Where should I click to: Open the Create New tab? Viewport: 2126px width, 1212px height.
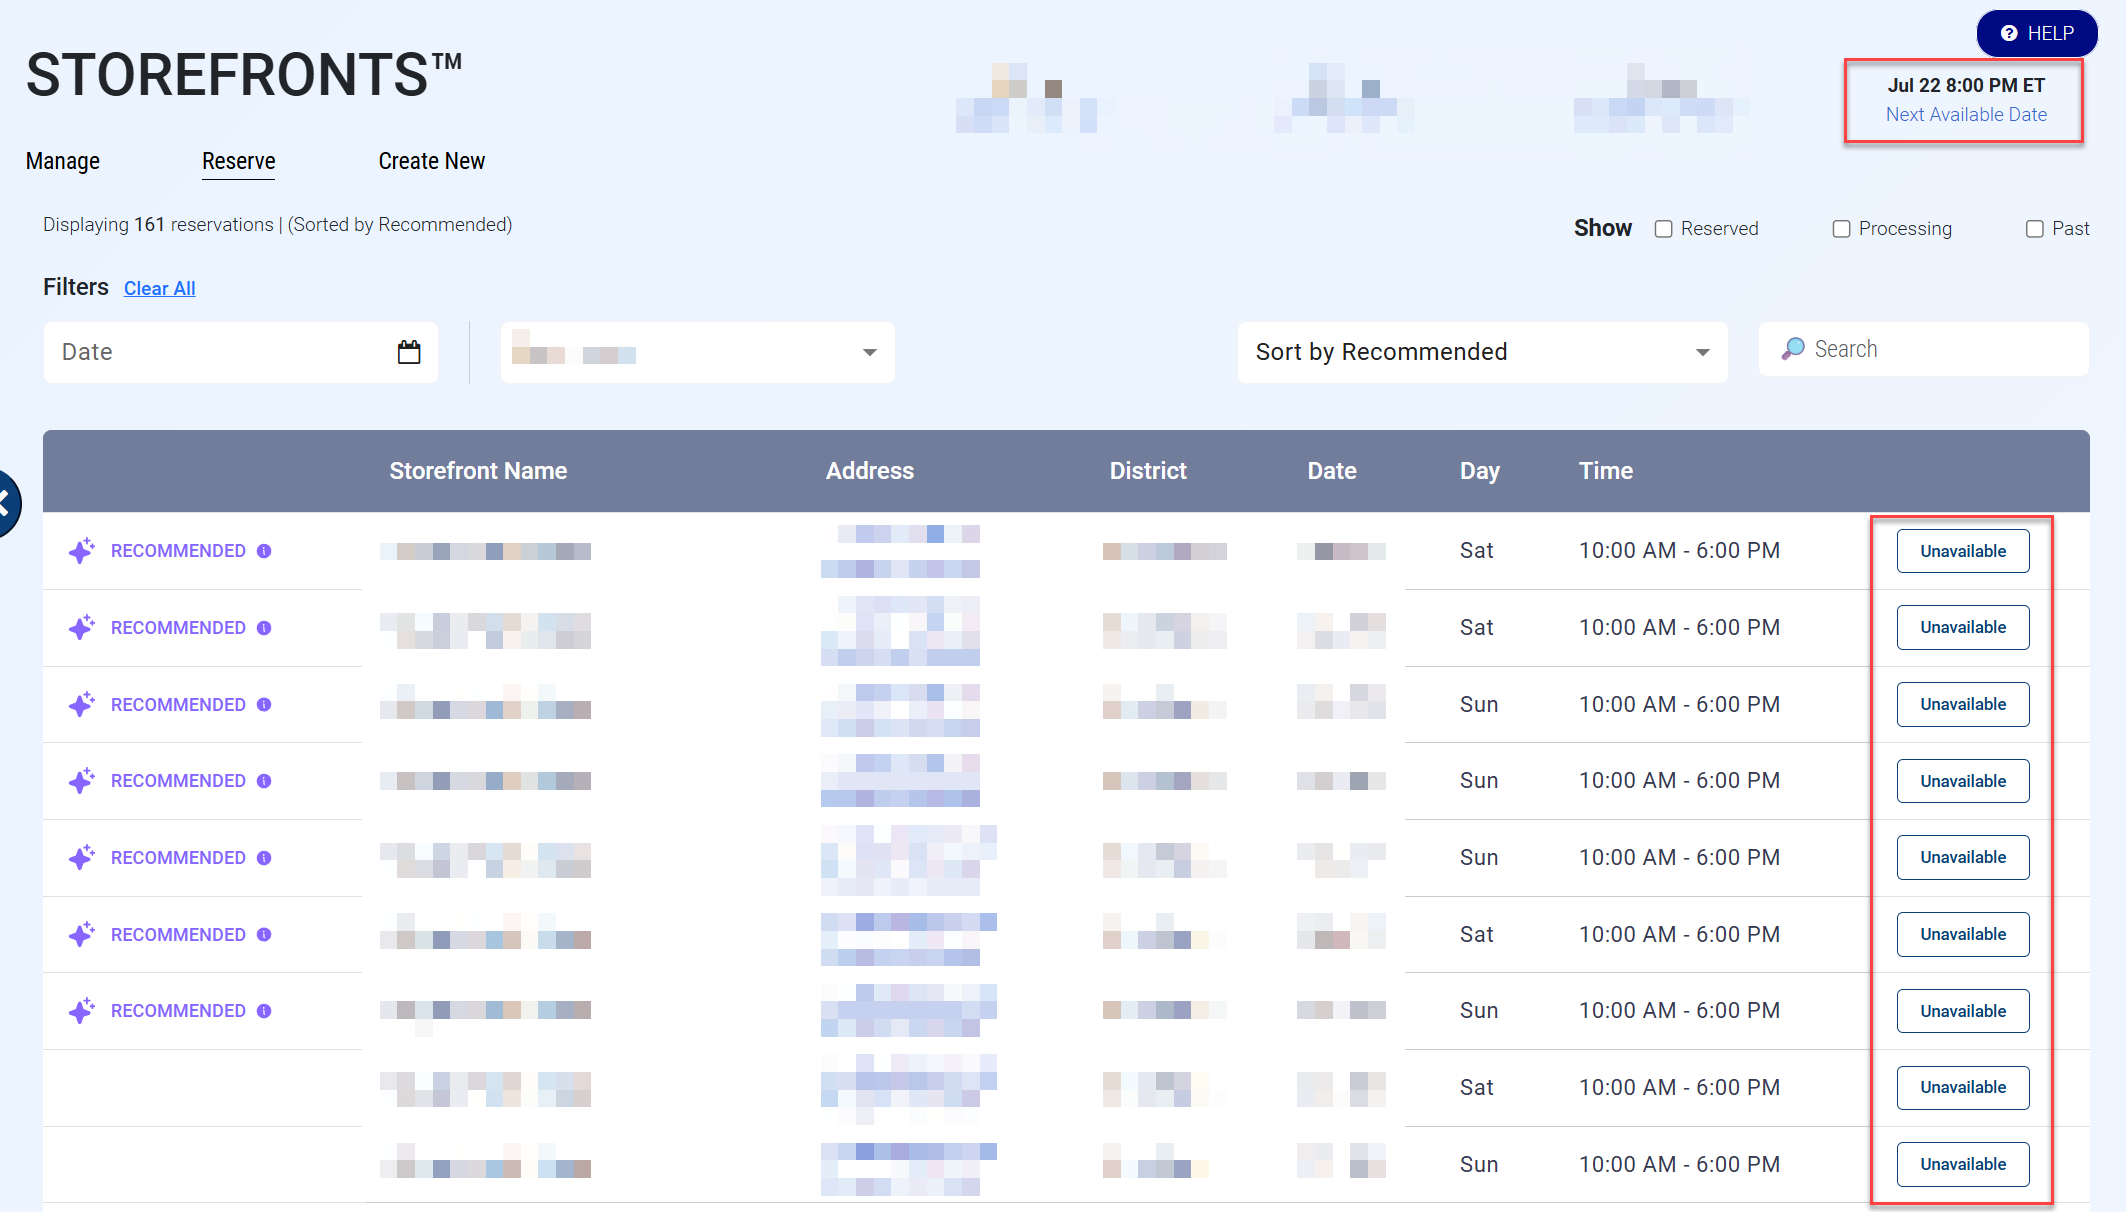pyautogui.click(x=431, y=161)
